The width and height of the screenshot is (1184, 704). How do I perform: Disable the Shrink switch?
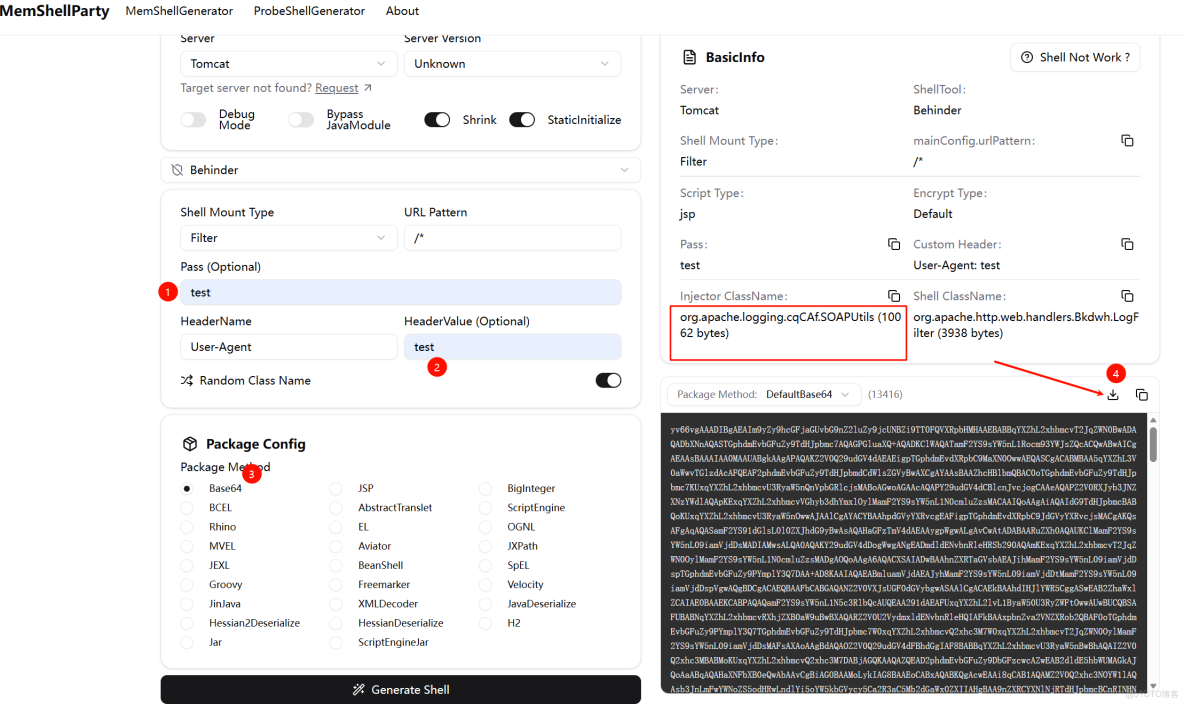(437, 120)
